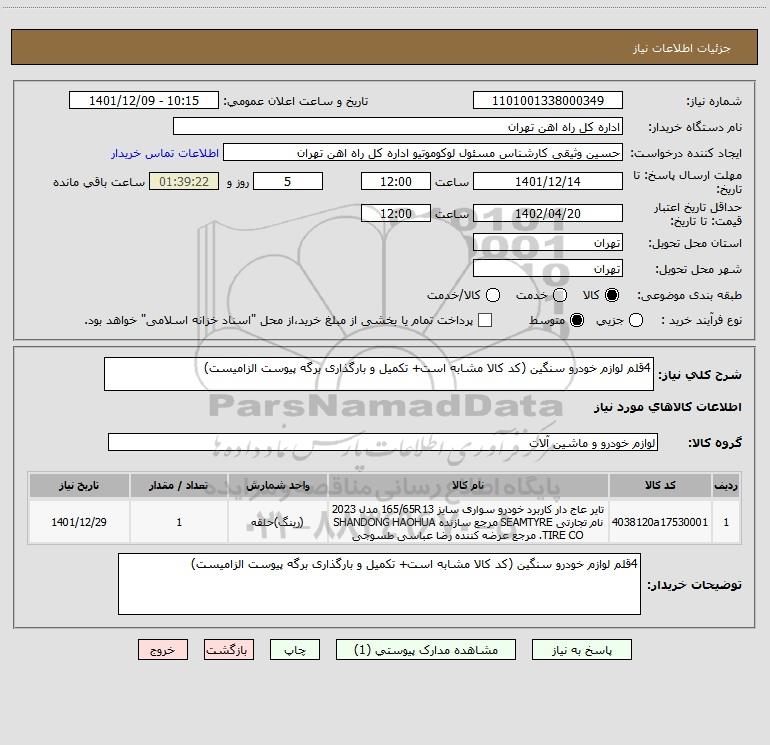Click the شرح کلی نیاز text box
The height and width of the screenshot is (745, 770).
point(379,374)
